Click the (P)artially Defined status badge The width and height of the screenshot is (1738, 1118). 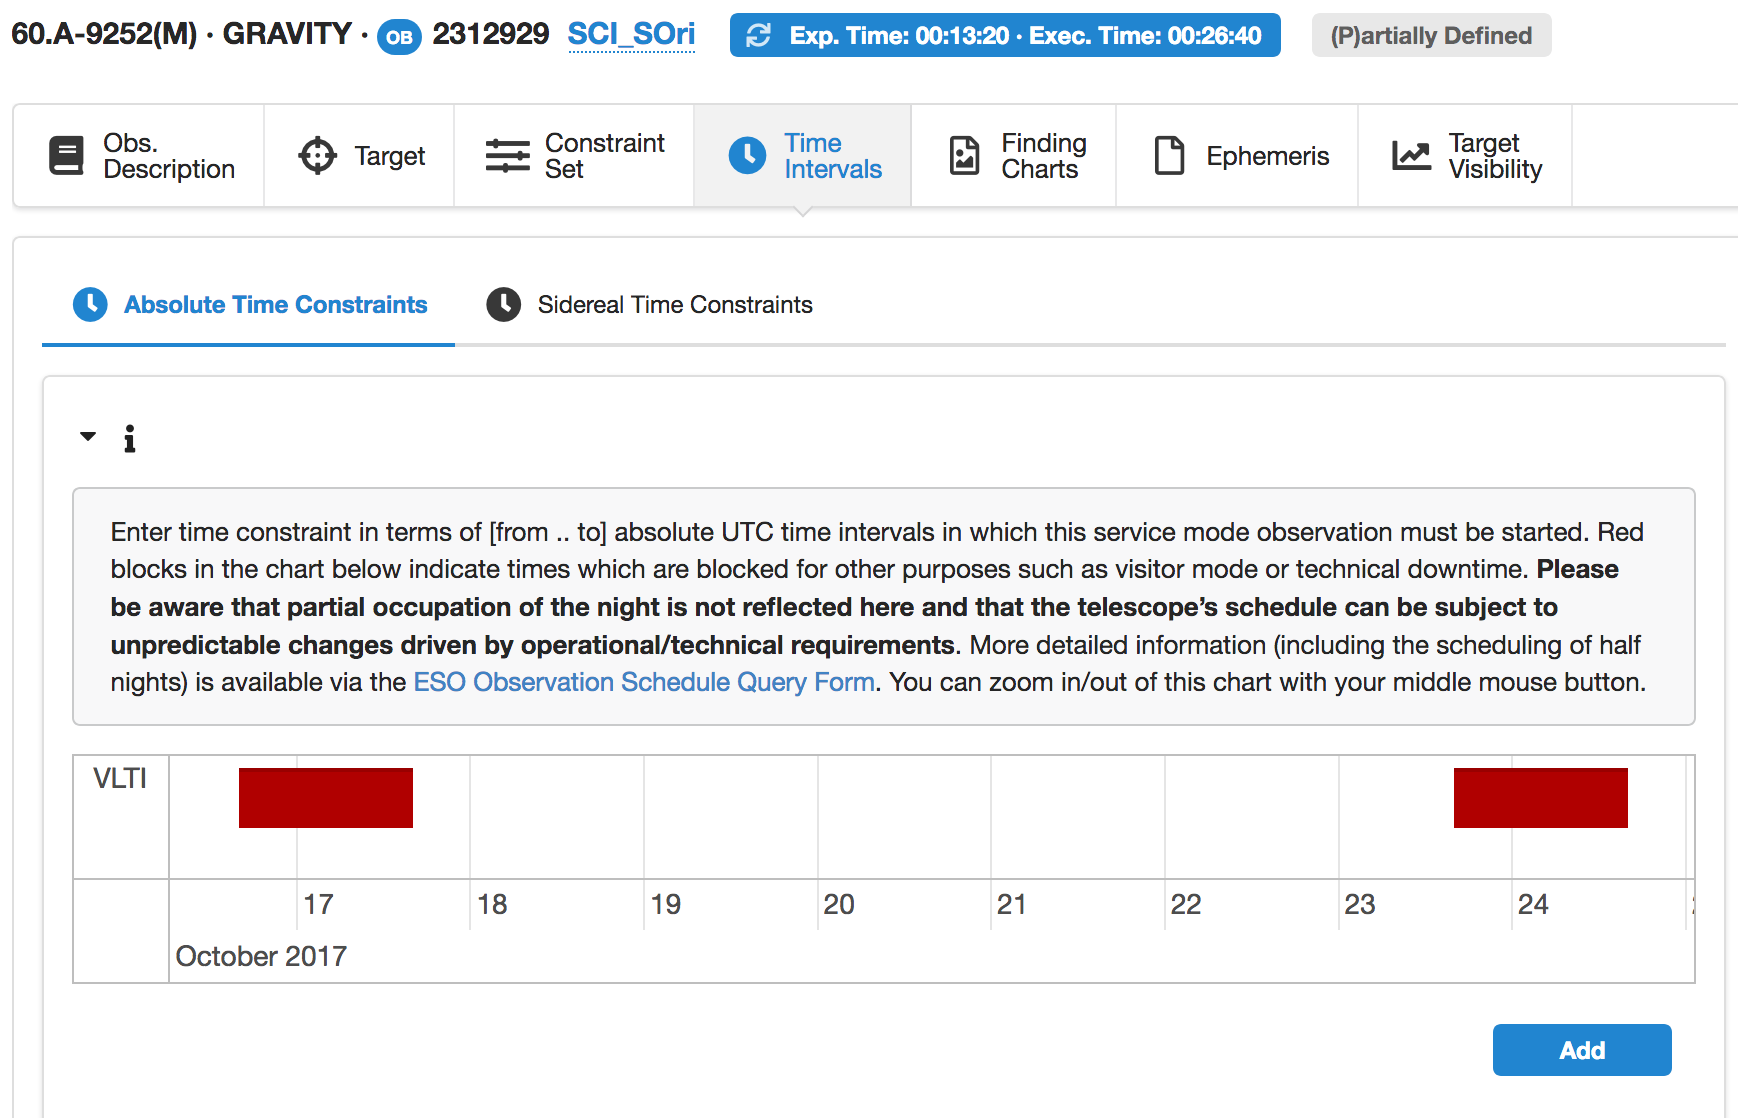click(x=1430, y=36)
